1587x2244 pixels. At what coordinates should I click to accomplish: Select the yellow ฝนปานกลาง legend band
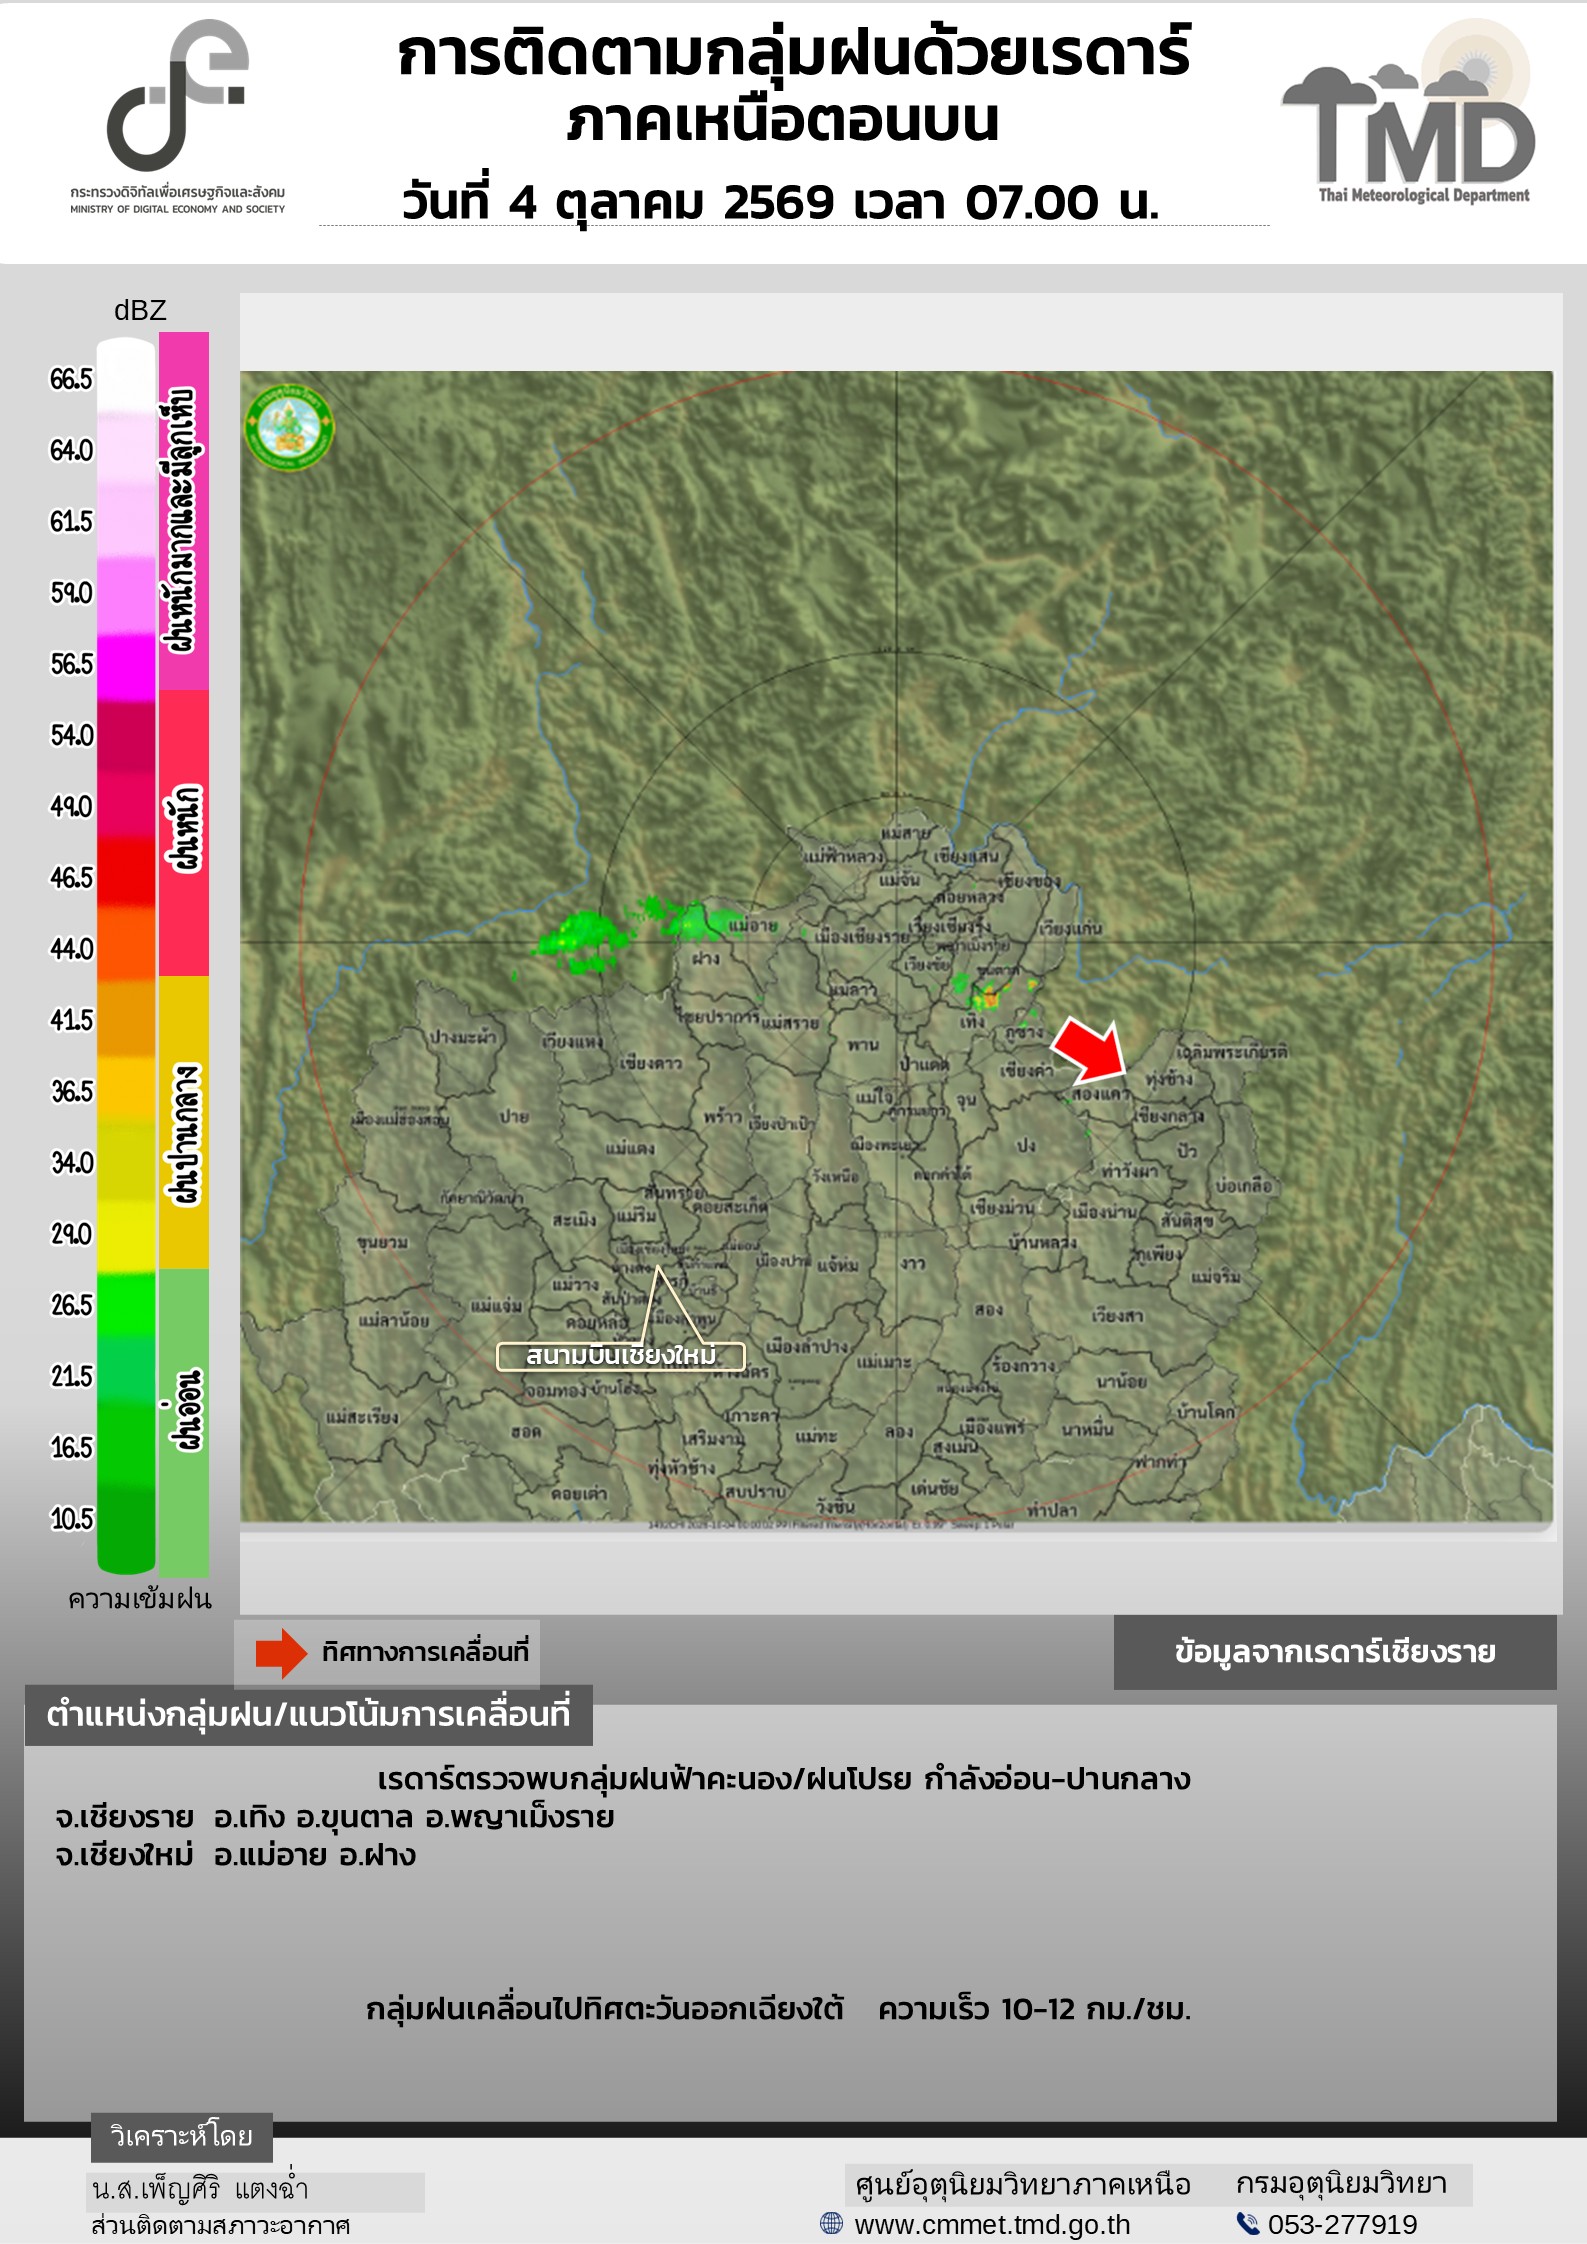pyautogui.click(x=184, y=1122)
